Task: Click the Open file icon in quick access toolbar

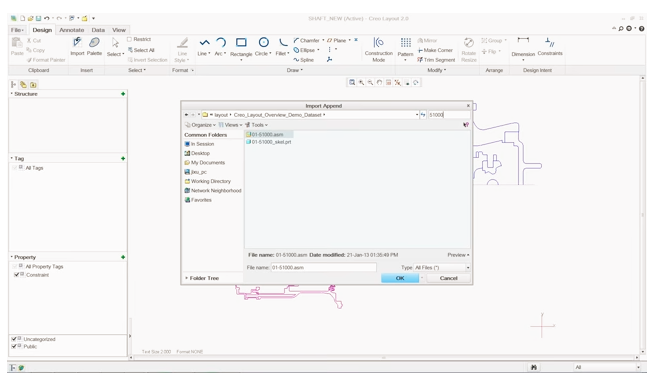Action: point(30,18)
